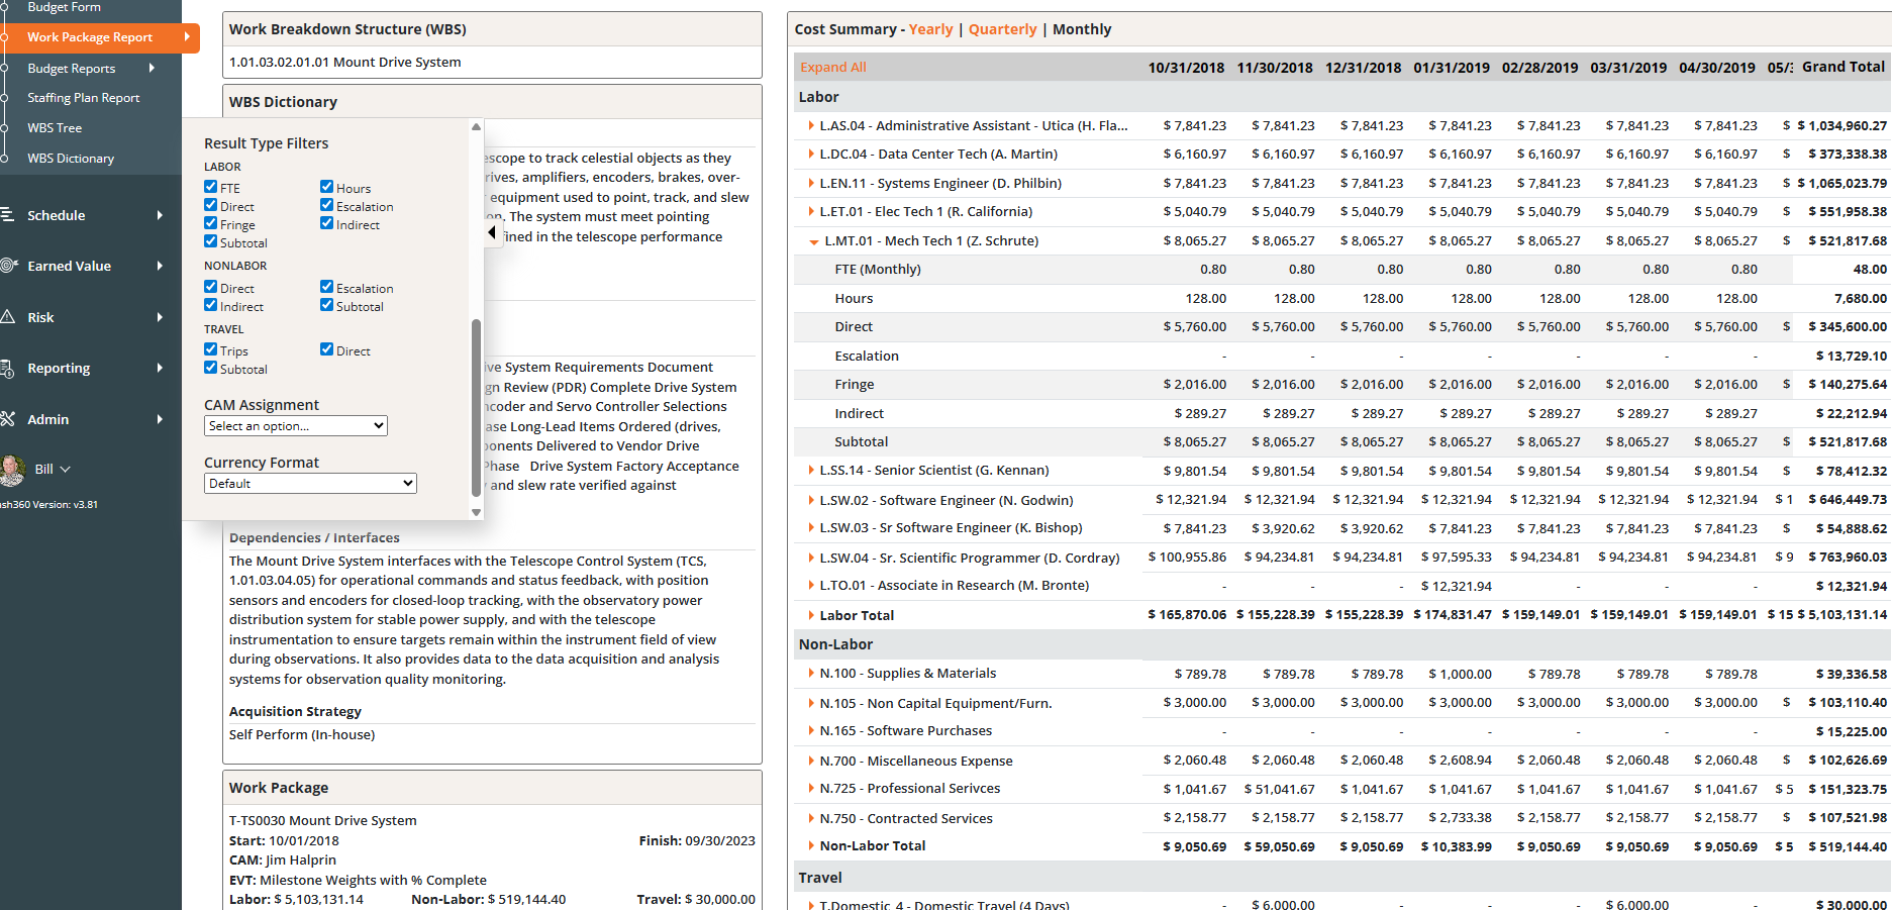The image size is (1892, 910).
Task: Toggle the Labor Hours checkbox
Action: (327, 187)
